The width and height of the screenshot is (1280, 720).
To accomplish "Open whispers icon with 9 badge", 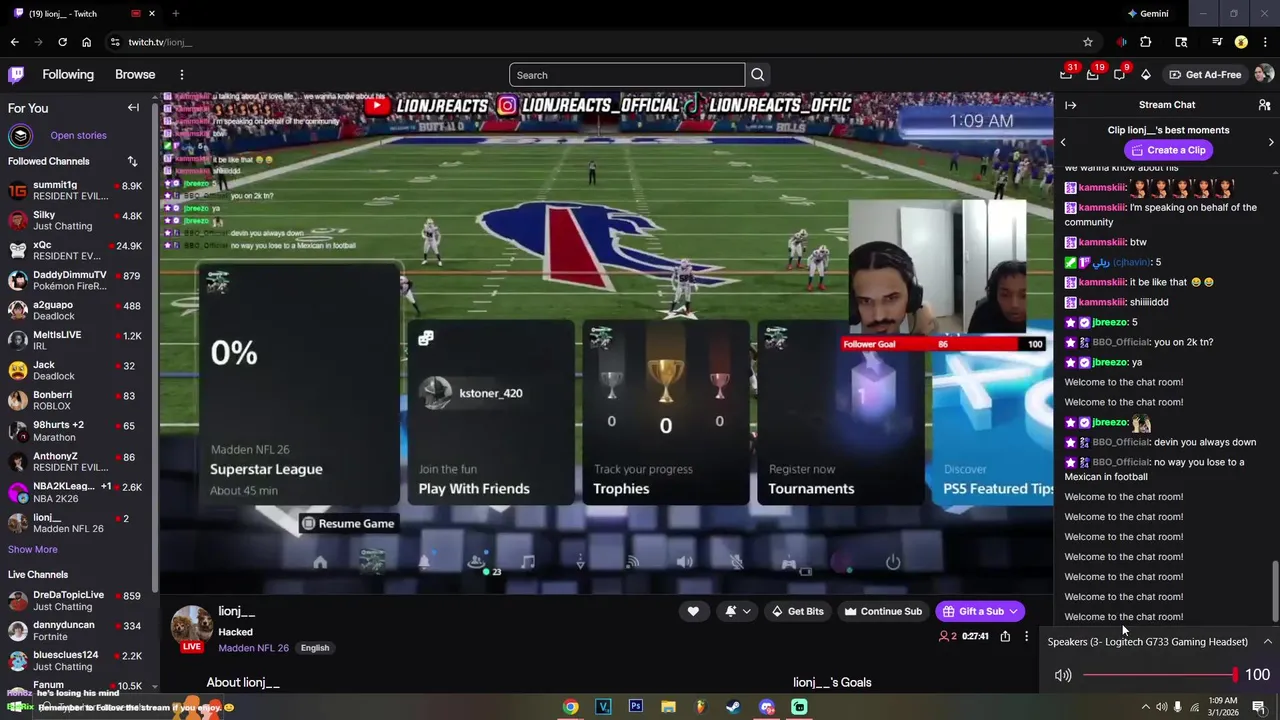I will 1120,74.
